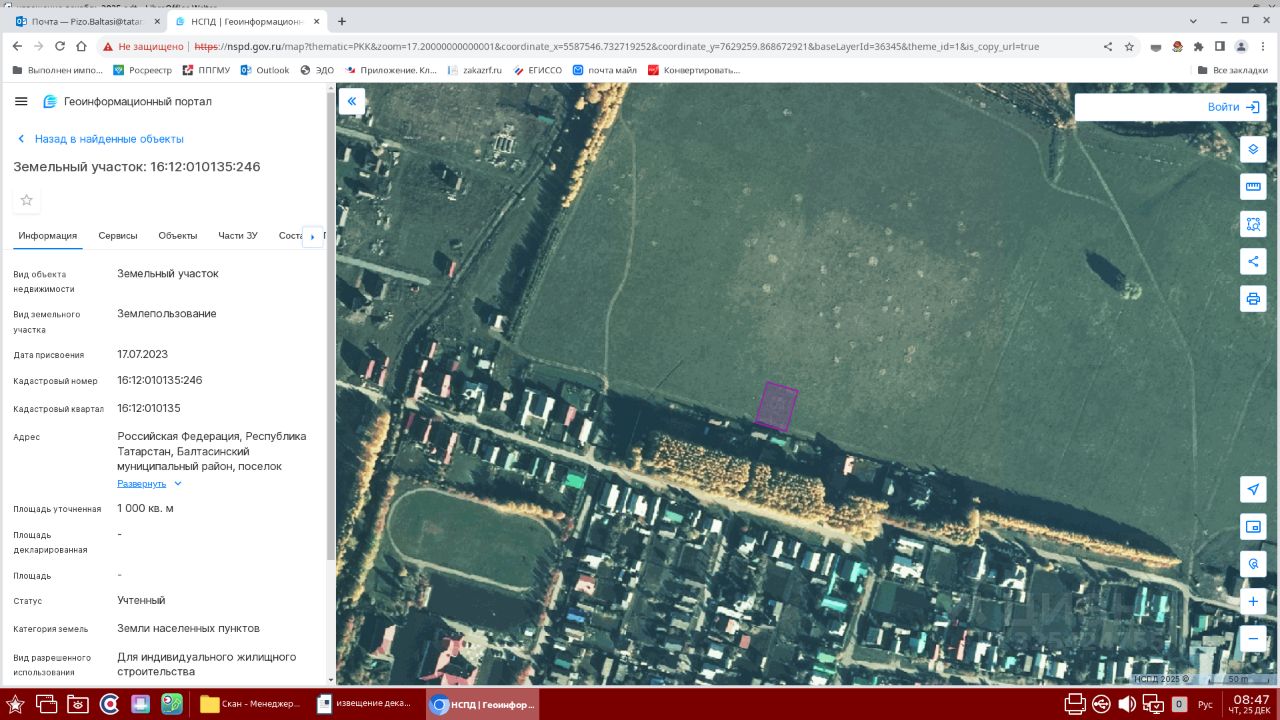Open the ЕГИССО bookmark
The height and width of the screenshot is (720, 1280).
point(537,70)
